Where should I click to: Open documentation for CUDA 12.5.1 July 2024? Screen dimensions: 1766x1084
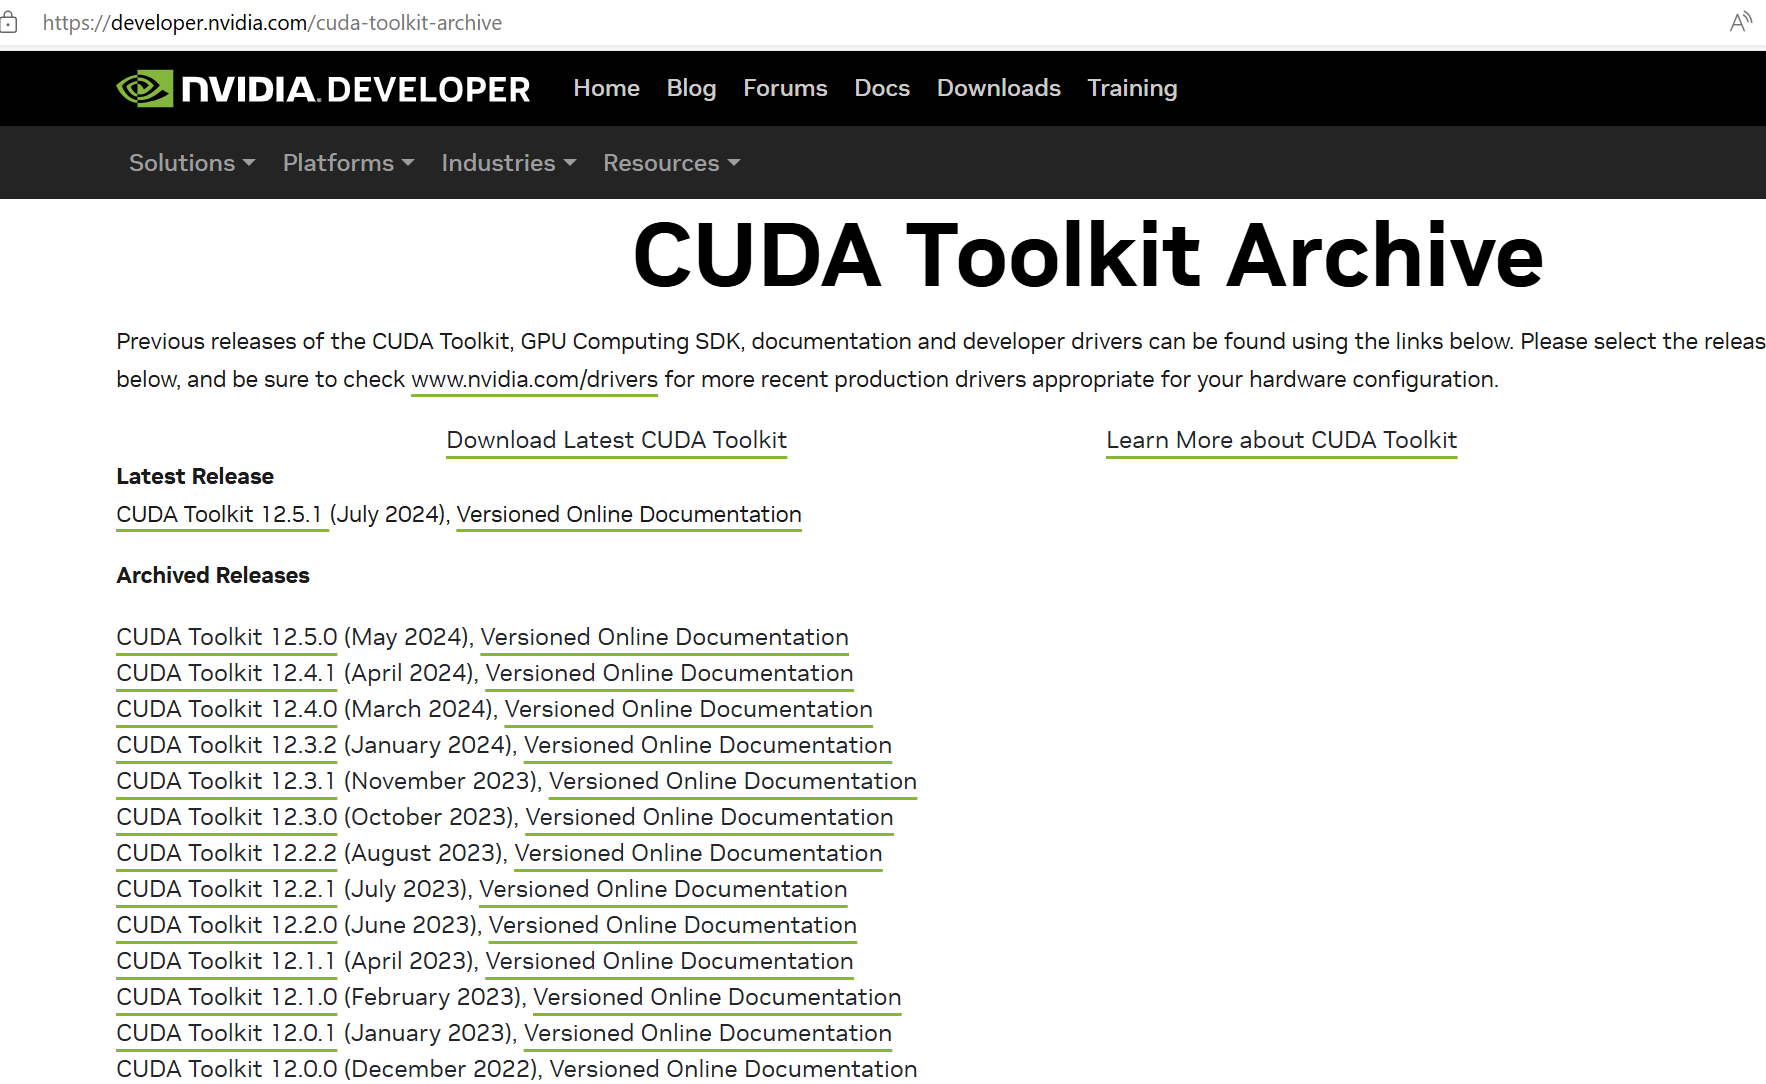click(x=629, y=515)
